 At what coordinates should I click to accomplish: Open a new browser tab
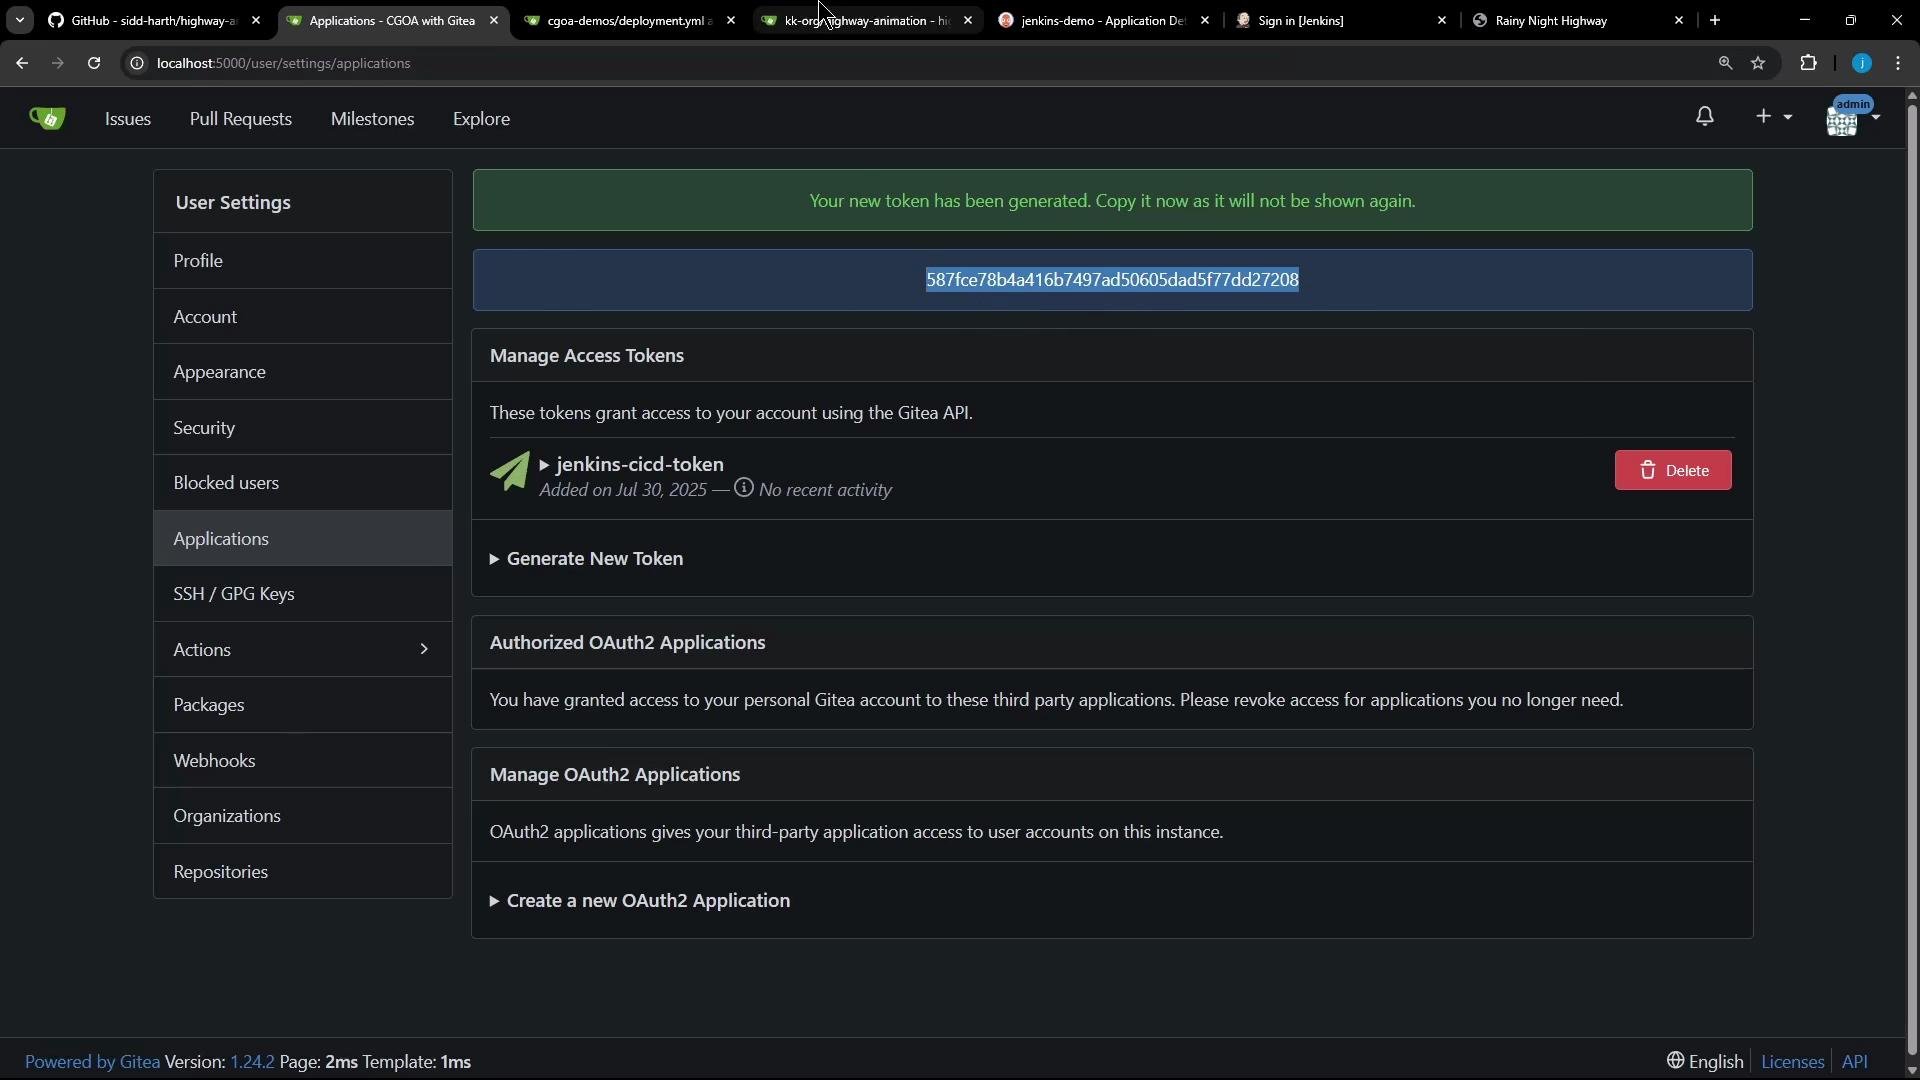point(1715,20)
